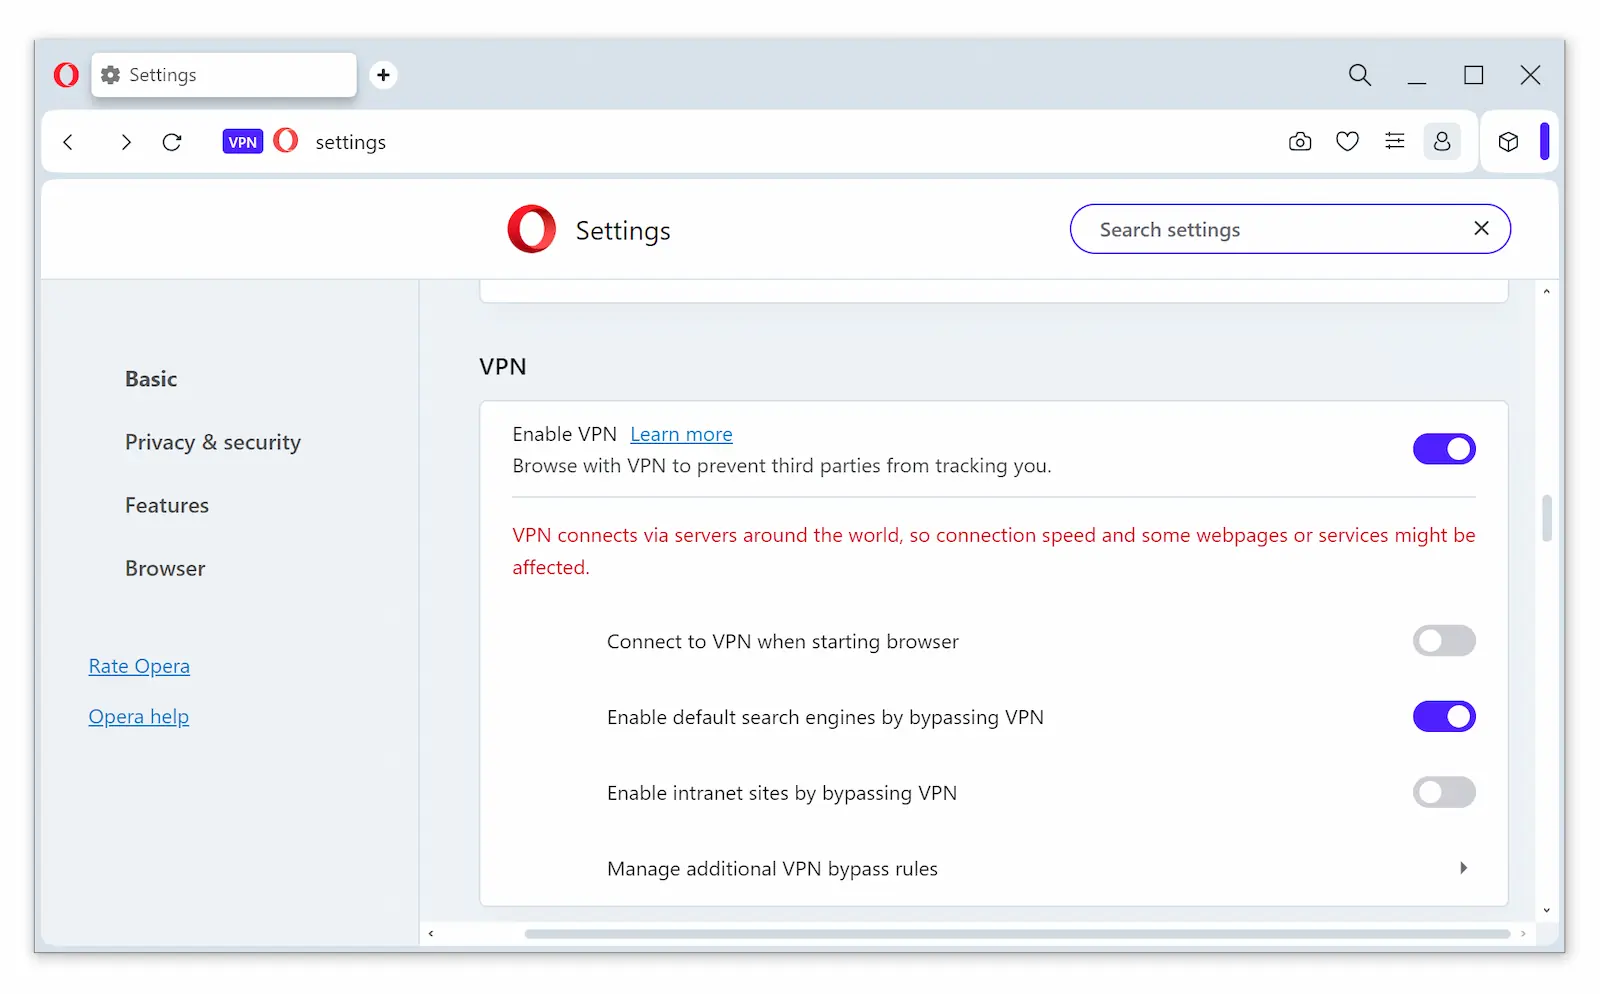Screen dimensions: 1600x994
Task: Reload the settings page
Action: click(172, 142)
